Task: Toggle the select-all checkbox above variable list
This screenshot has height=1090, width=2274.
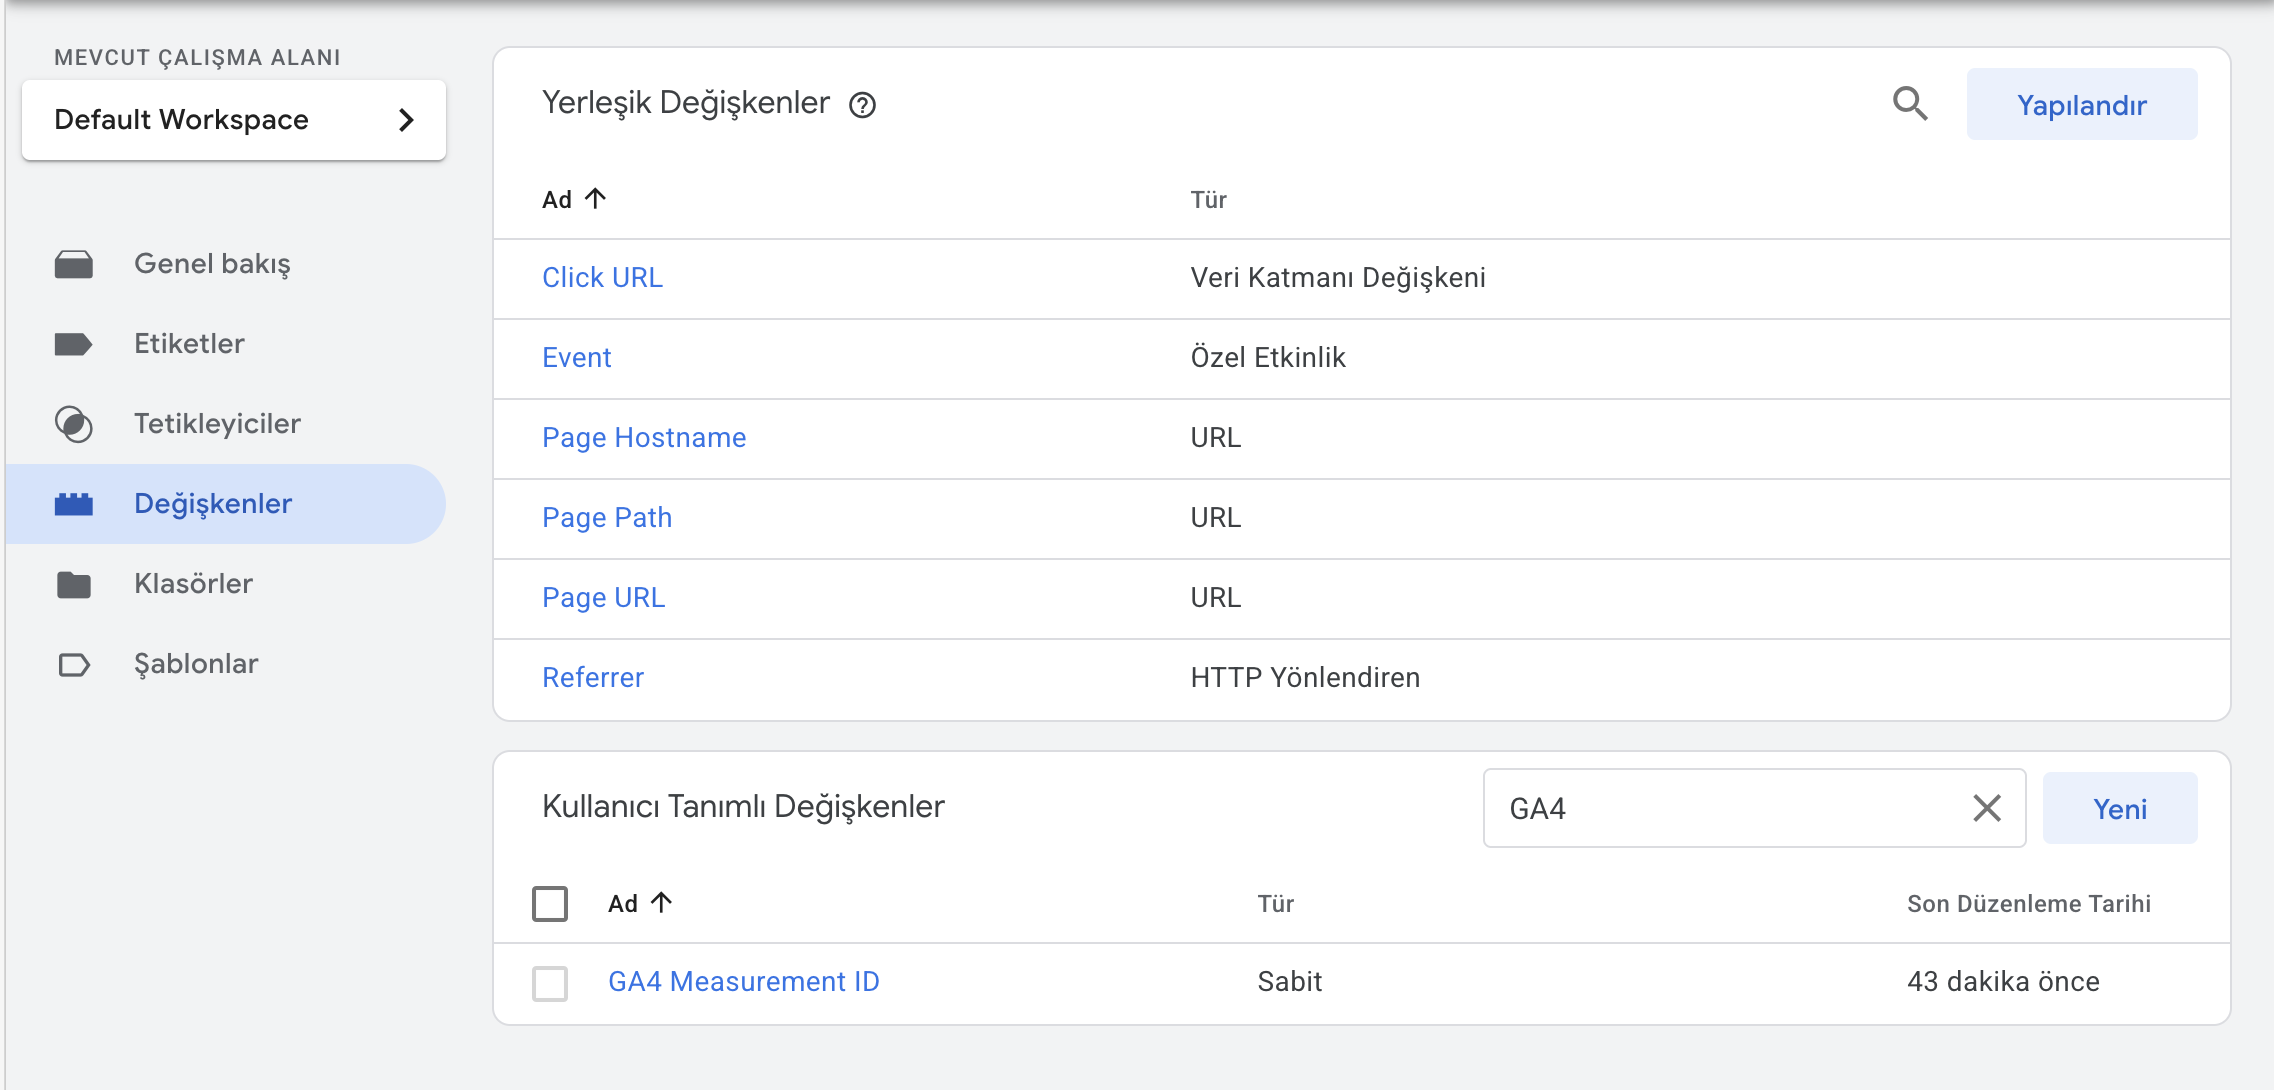Action: [x=549, y=903]
